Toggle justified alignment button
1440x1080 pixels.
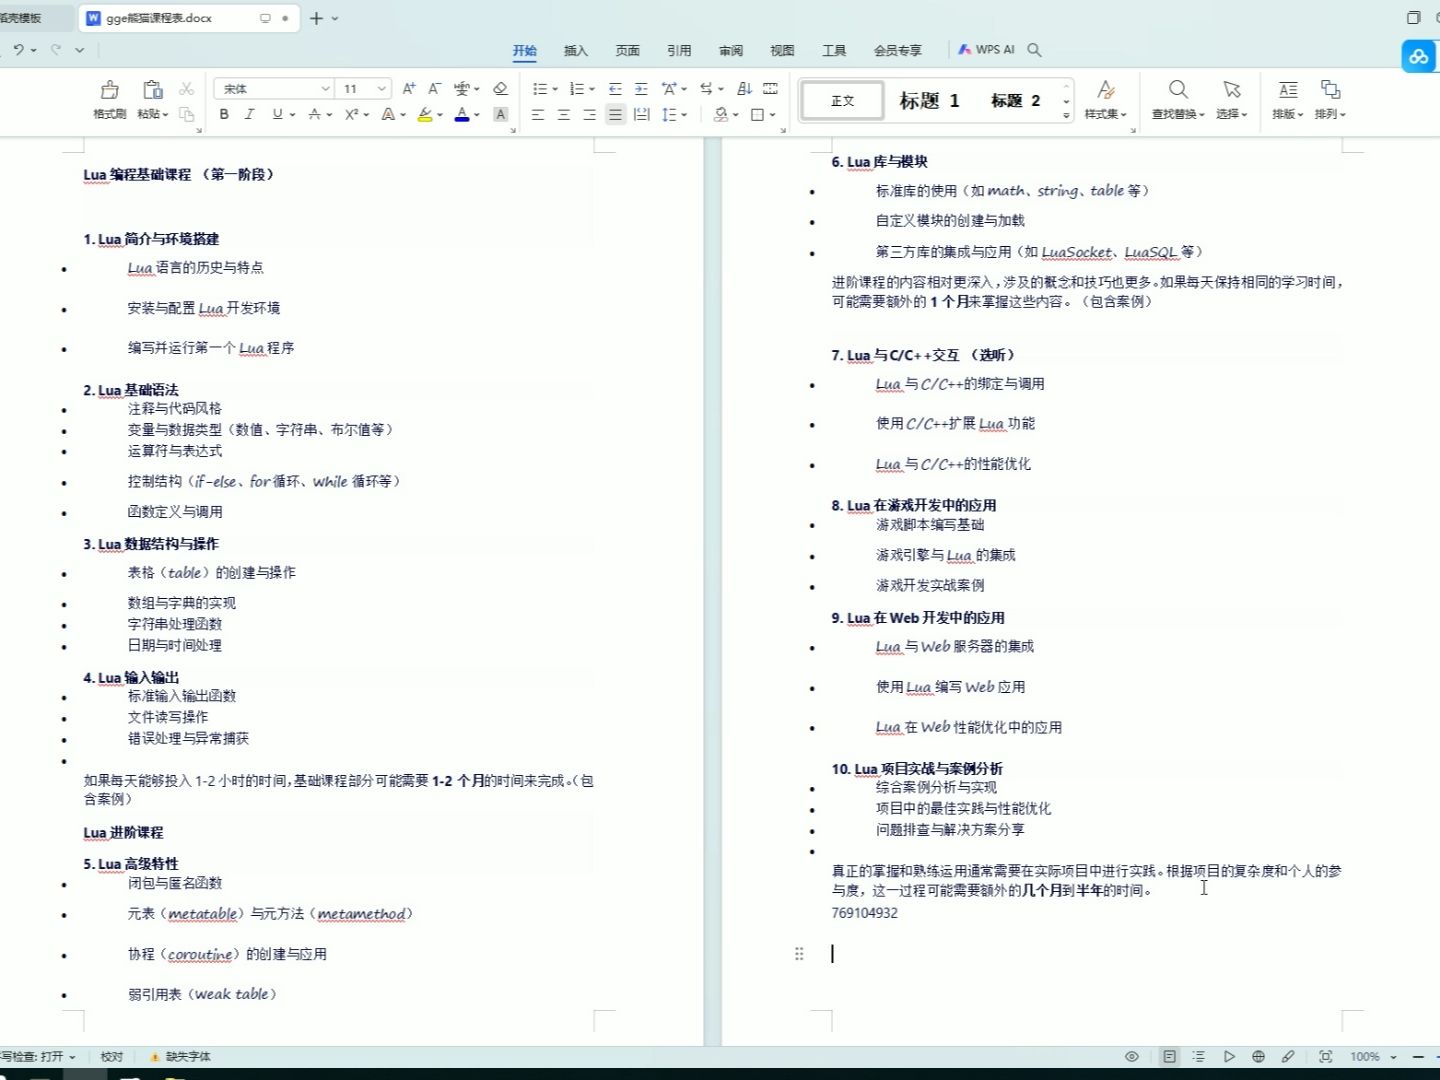tap(616, 115)
